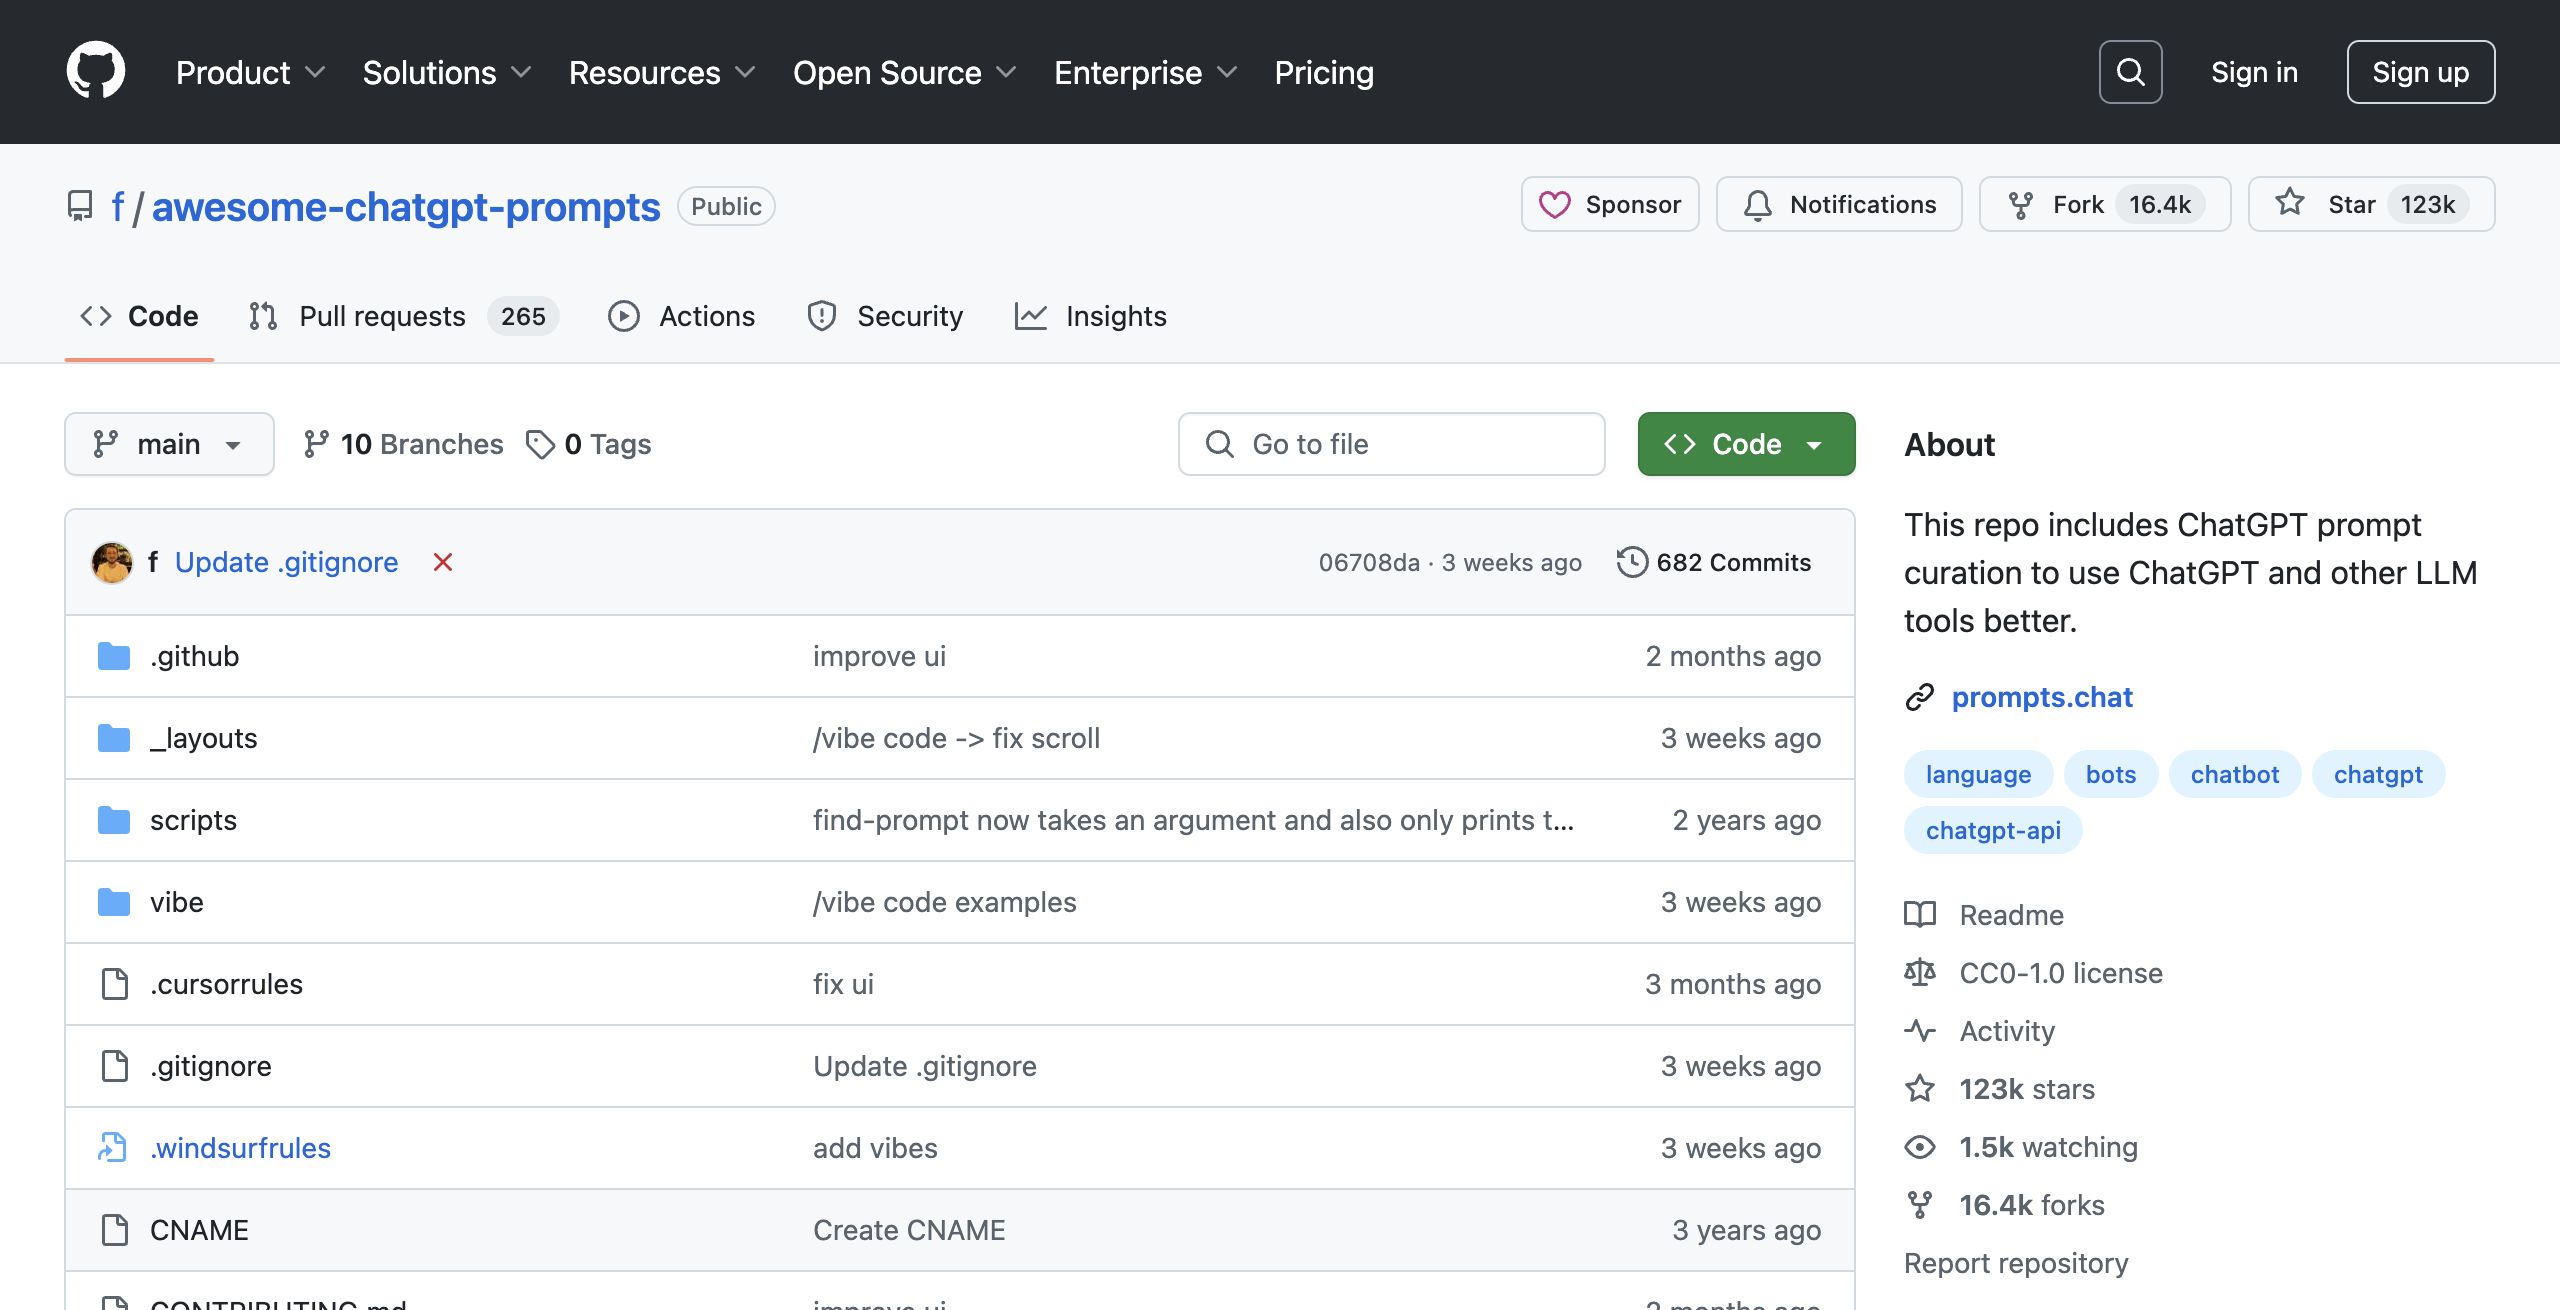Expand the green Code dropdown
2560x1310 pixels.
point(1745,444)
